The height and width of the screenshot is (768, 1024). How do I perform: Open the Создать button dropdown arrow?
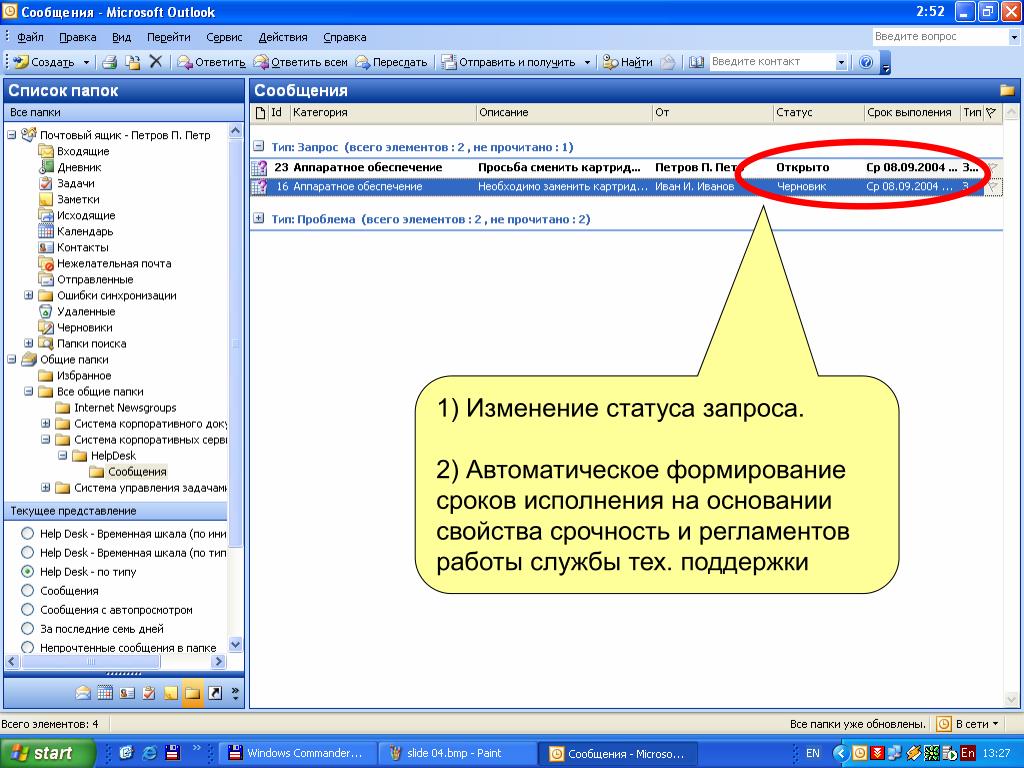(86, 62)
